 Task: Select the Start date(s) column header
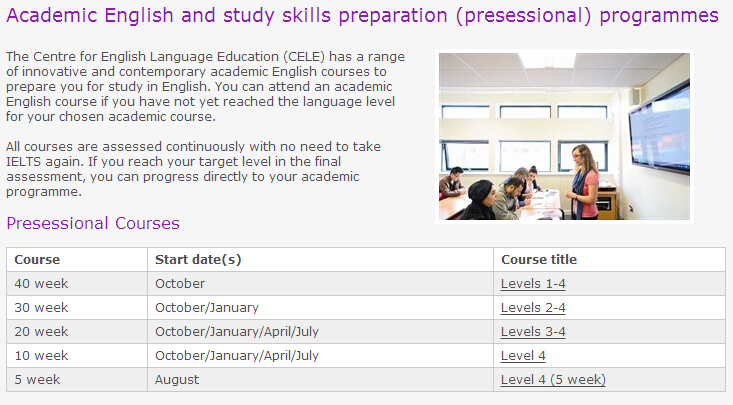320,260
